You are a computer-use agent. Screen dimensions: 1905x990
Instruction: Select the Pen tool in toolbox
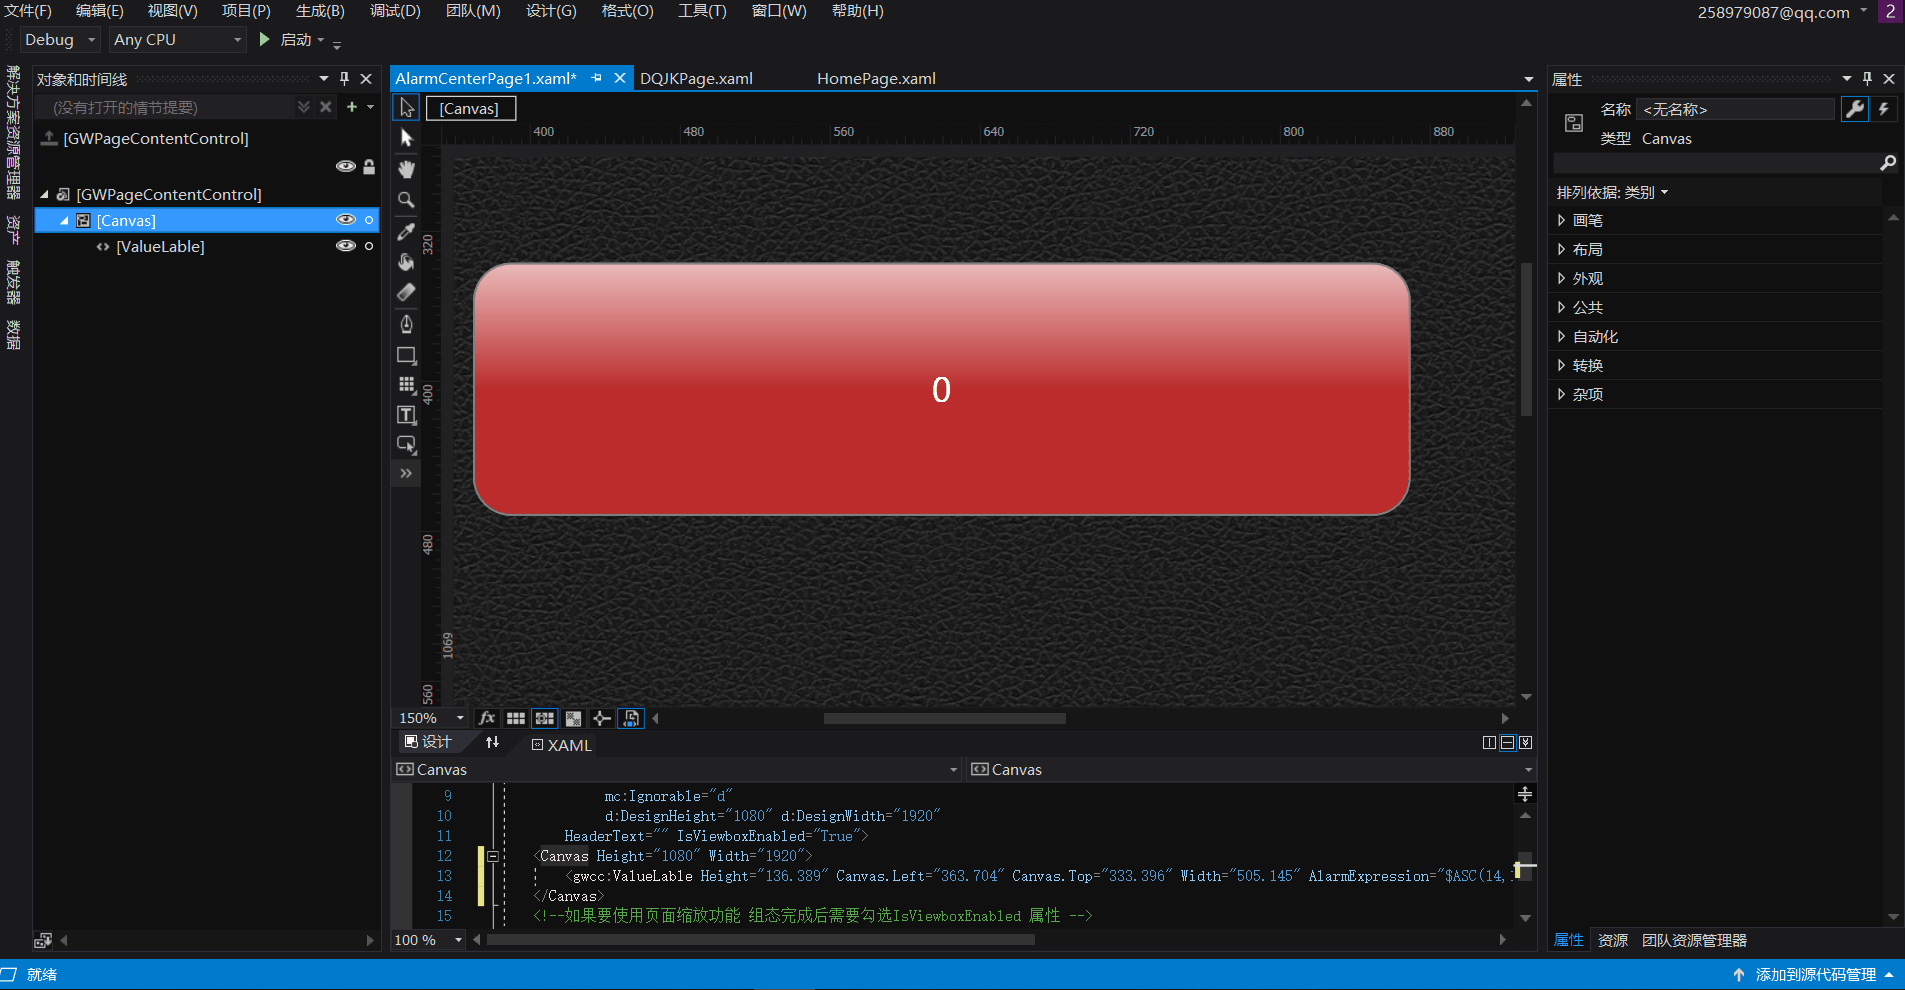[x=406, y=324]
